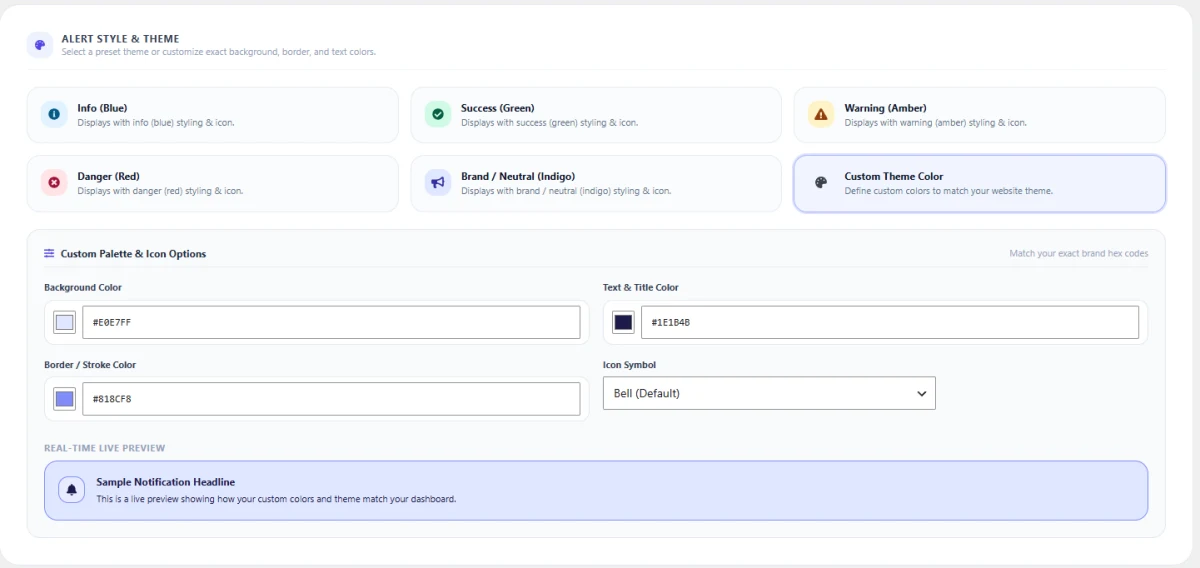Select the Success (Green) theme card
1200x568 pixels.
(596, 114)
